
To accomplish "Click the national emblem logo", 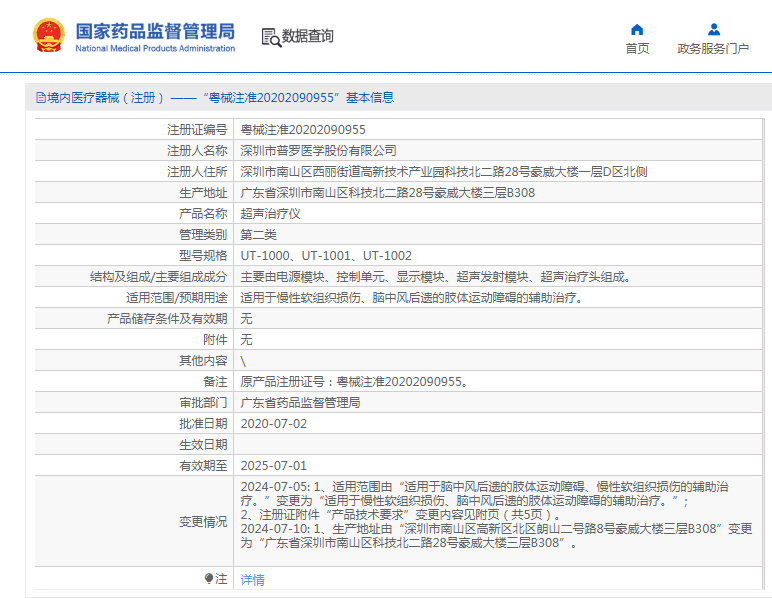I will tap(49, 35).
